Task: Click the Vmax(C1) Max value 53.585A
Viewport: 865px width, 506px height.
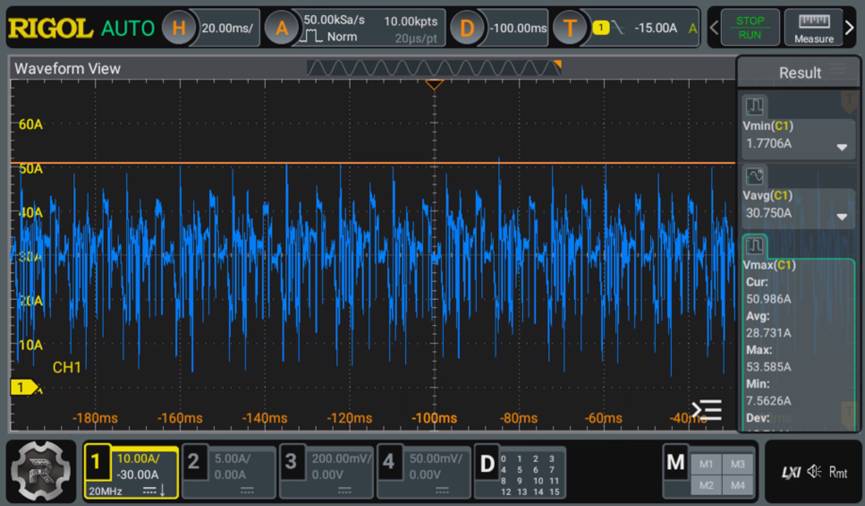Action: point(768,367)
